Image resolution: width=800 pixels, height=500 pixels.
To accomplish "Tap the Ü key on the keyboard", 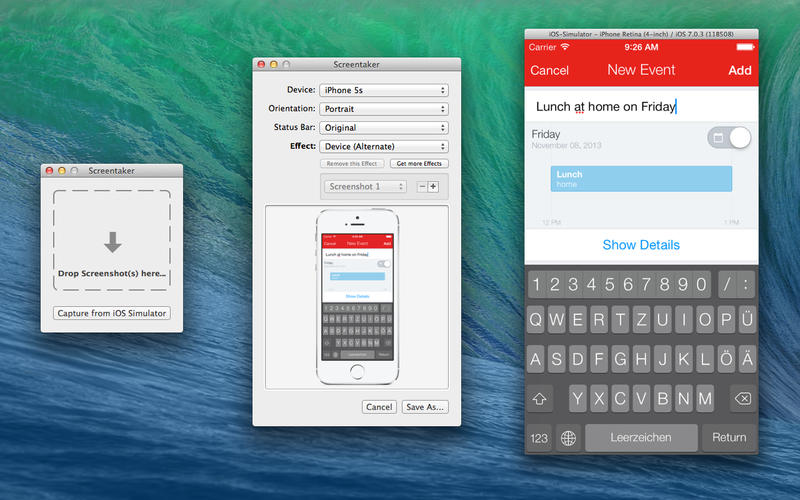I will [x=747, y=320].
